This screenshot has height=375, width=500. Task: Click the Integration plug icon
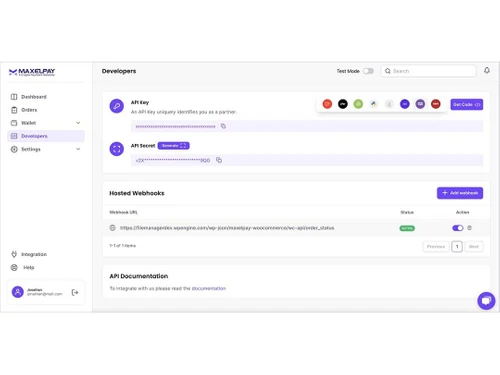pos(14,254)
